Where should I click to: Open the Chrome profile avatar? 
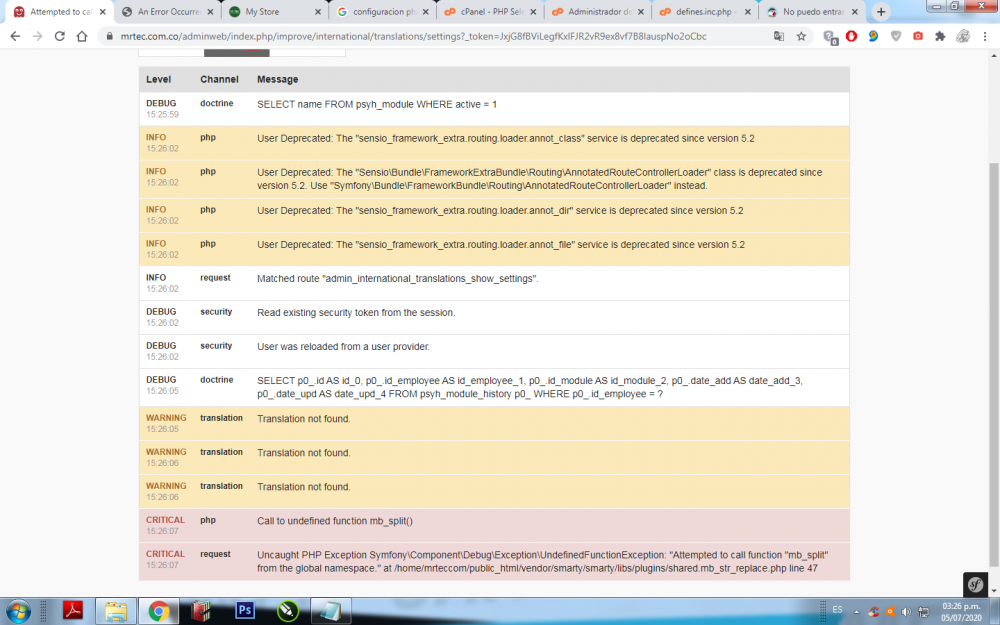point(963,36)
